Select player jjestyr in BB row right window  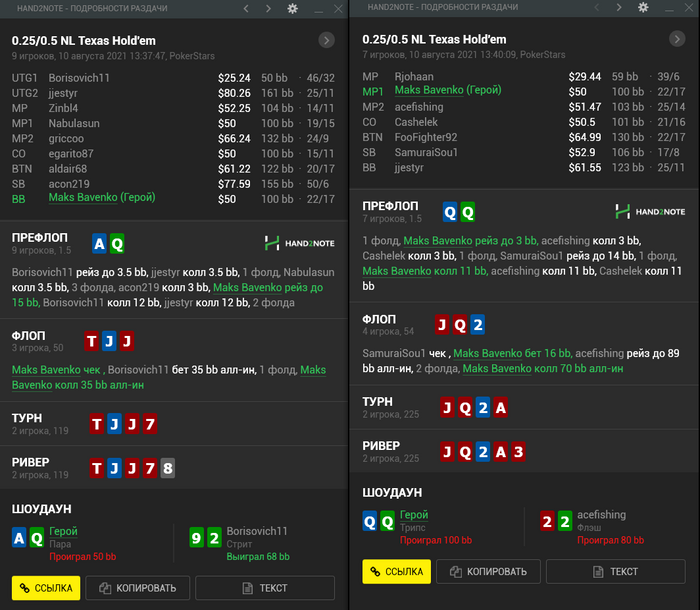pyautogui.click(x=409, y=168)
